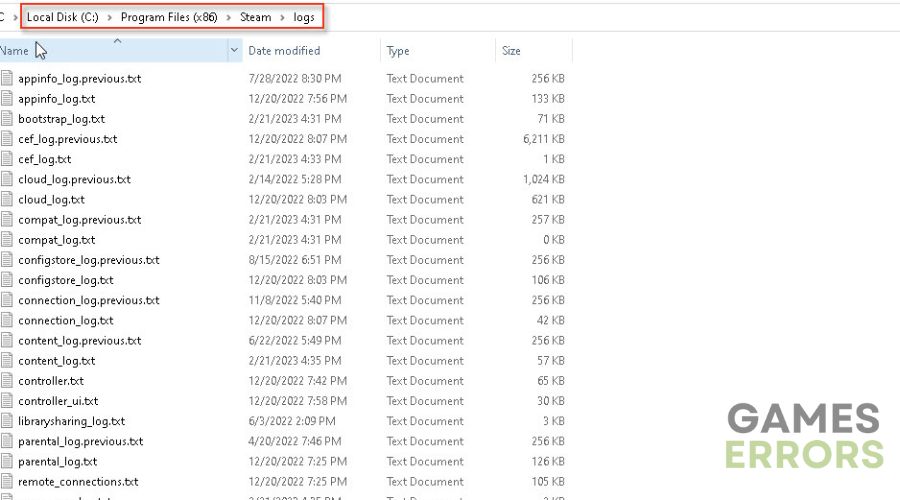Click the parental_log.previous.txt file icon
The image size is (900, 500).
click(x=6, y=441)
